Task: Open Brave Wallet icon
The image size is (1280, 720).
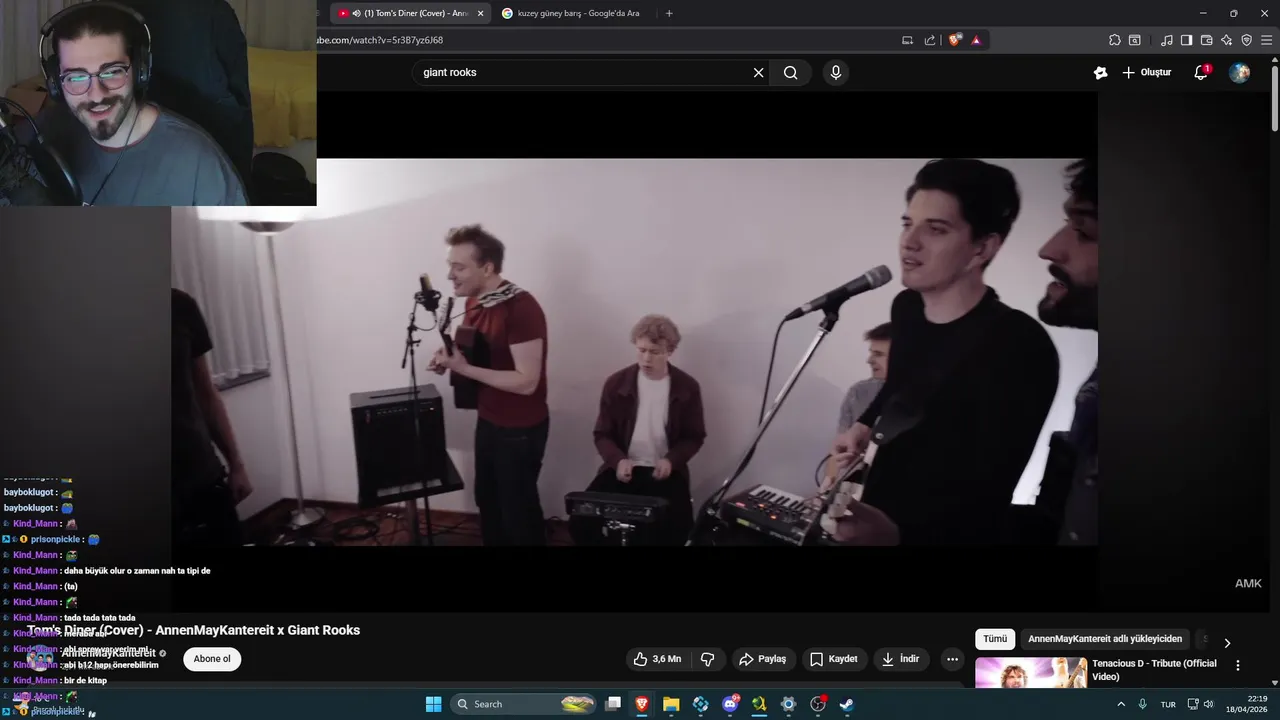Action: 1207,40
